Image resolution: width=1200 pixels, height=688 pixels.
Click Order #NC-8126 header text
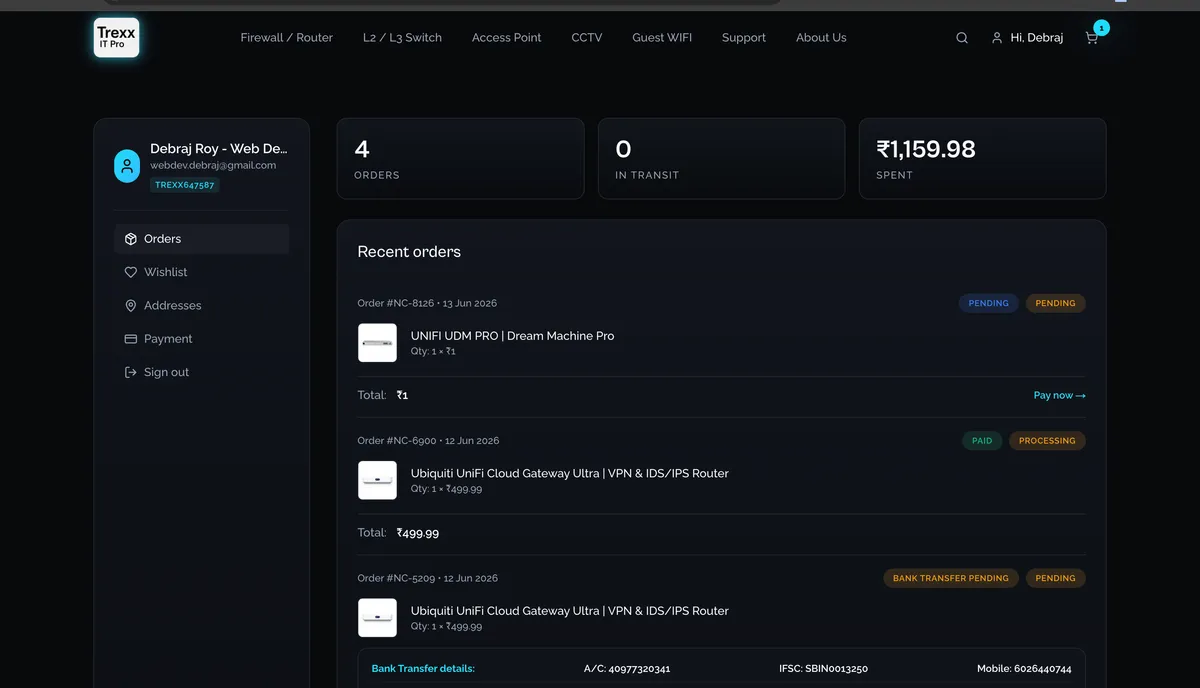[x=427, y=303]
